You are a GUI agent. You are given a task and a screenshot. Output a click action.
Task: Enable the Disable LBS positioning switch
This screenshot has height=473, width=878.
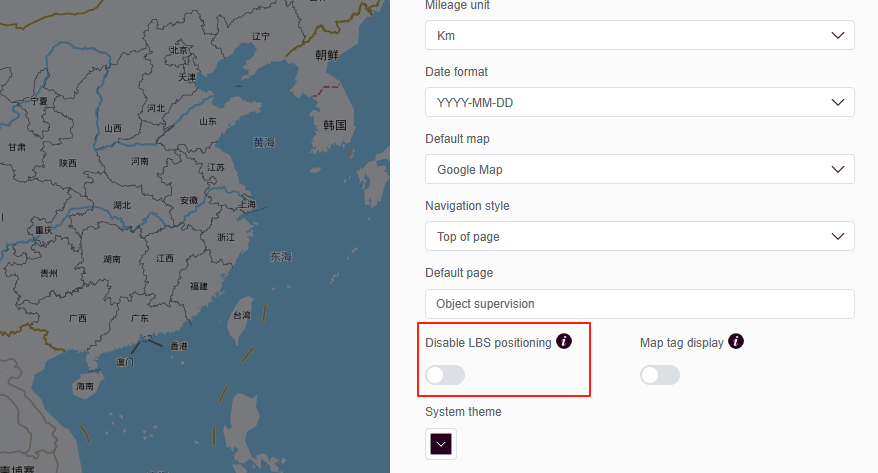tap(445, 375)
